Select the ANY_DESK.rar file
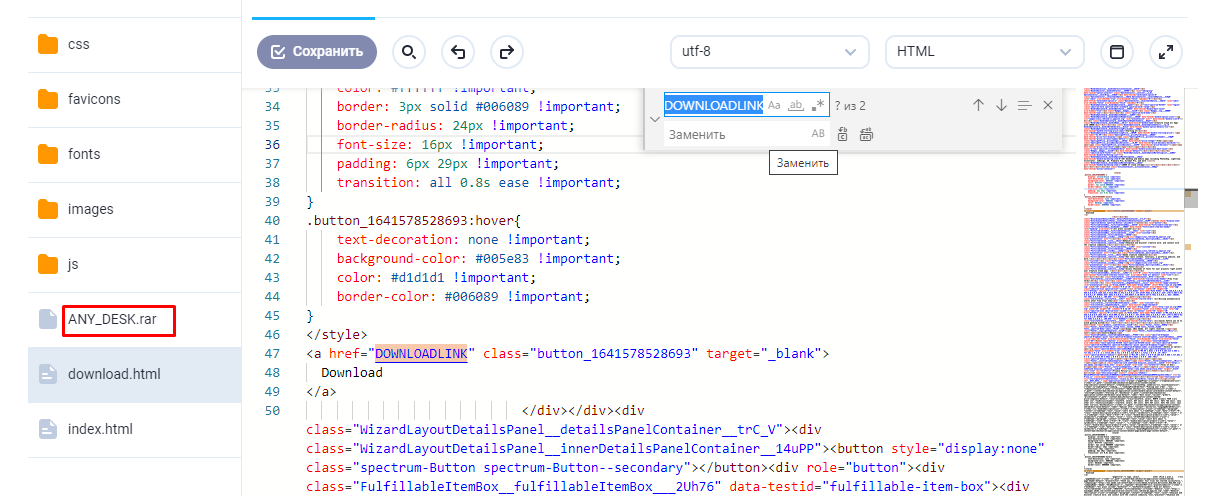1210x496 pixels. pos(135,320)
